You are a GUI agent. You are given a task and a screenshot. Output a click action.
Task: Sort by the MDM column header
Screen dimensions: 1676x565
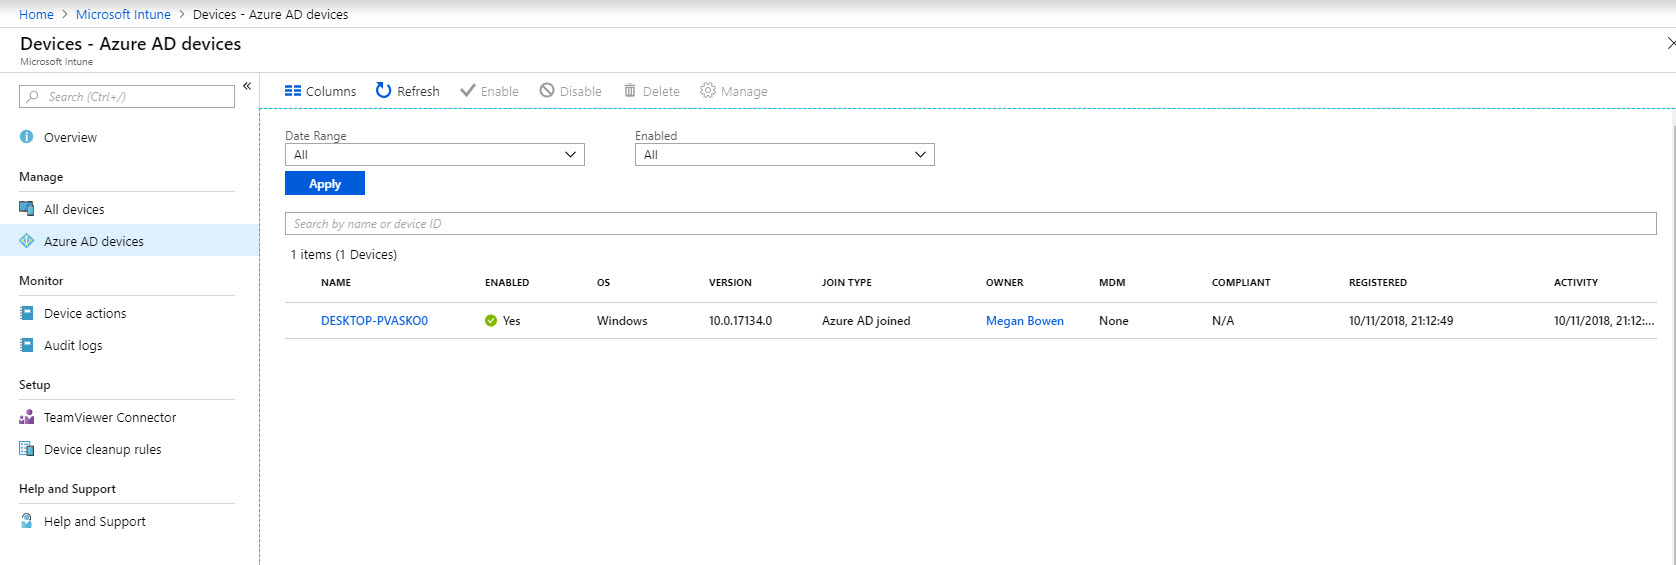coord(1112,283)
